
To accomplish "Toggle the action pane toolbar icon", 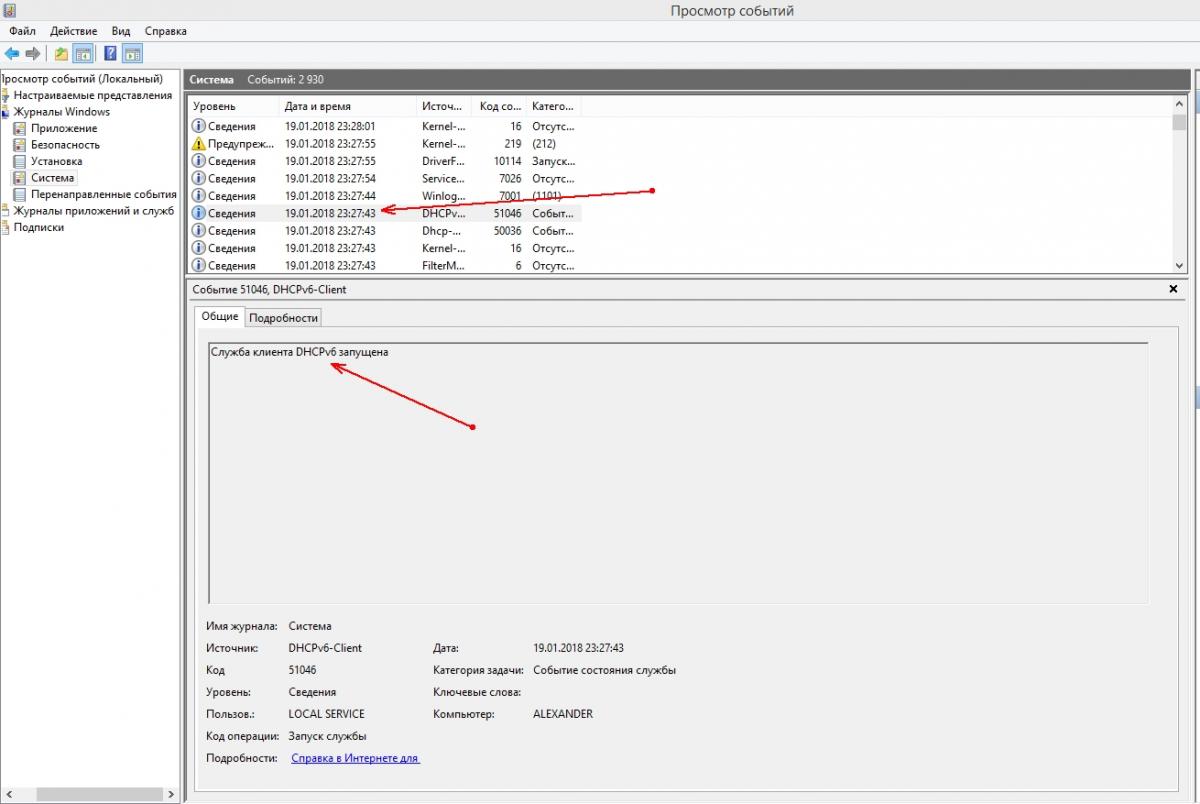I will coord(132,54).
